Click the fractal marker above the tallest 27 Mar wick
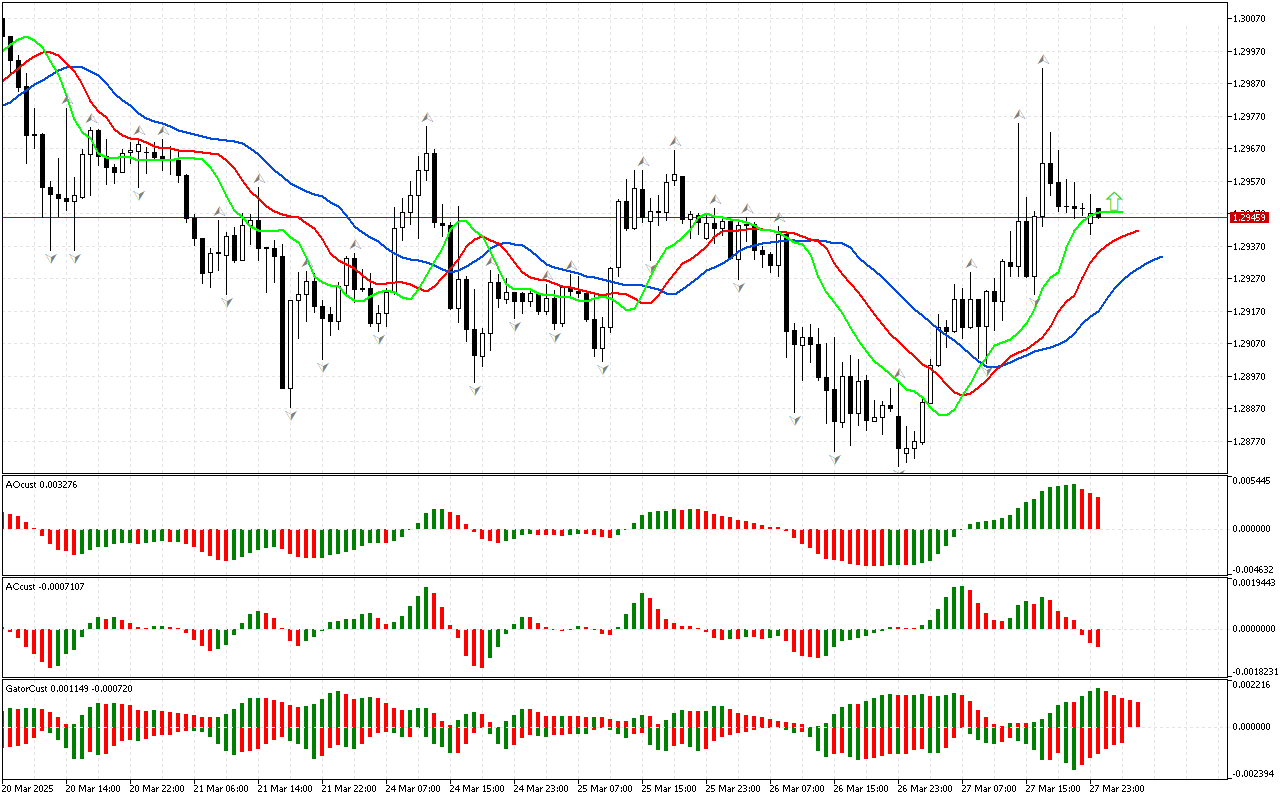 pyautogui.click(x=1042, y=60)
